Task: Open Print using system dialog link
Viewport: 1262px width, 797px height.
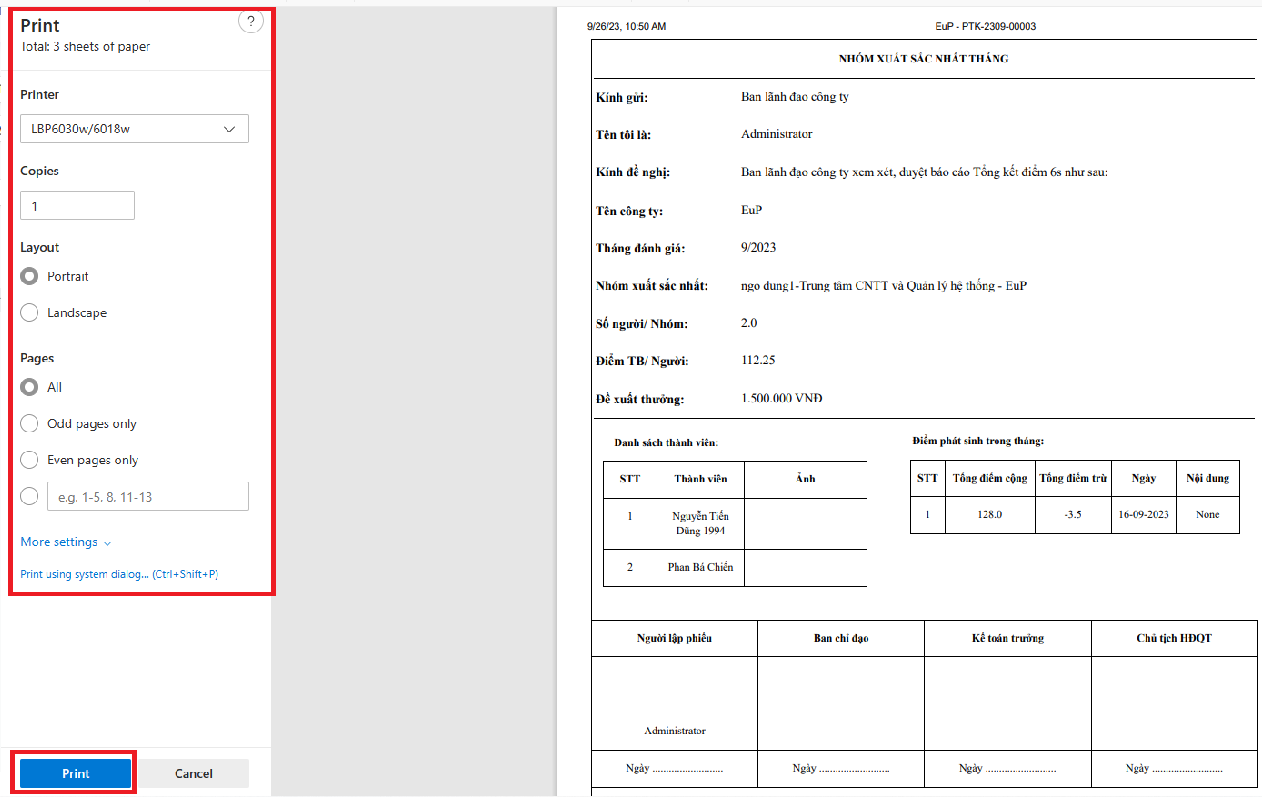Action: [119, 574]
